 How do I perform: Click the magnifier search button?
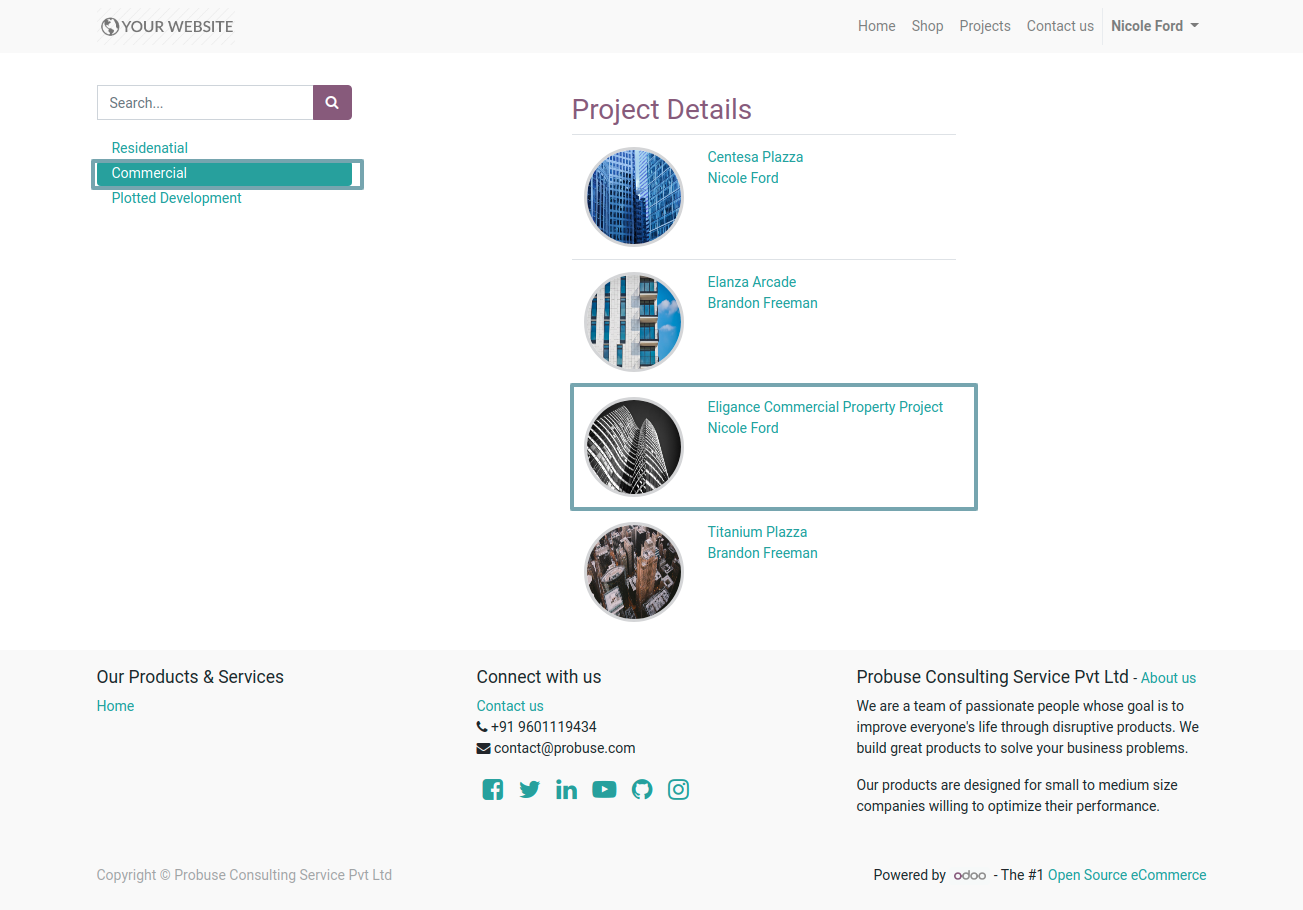click(x=332, y=103)
